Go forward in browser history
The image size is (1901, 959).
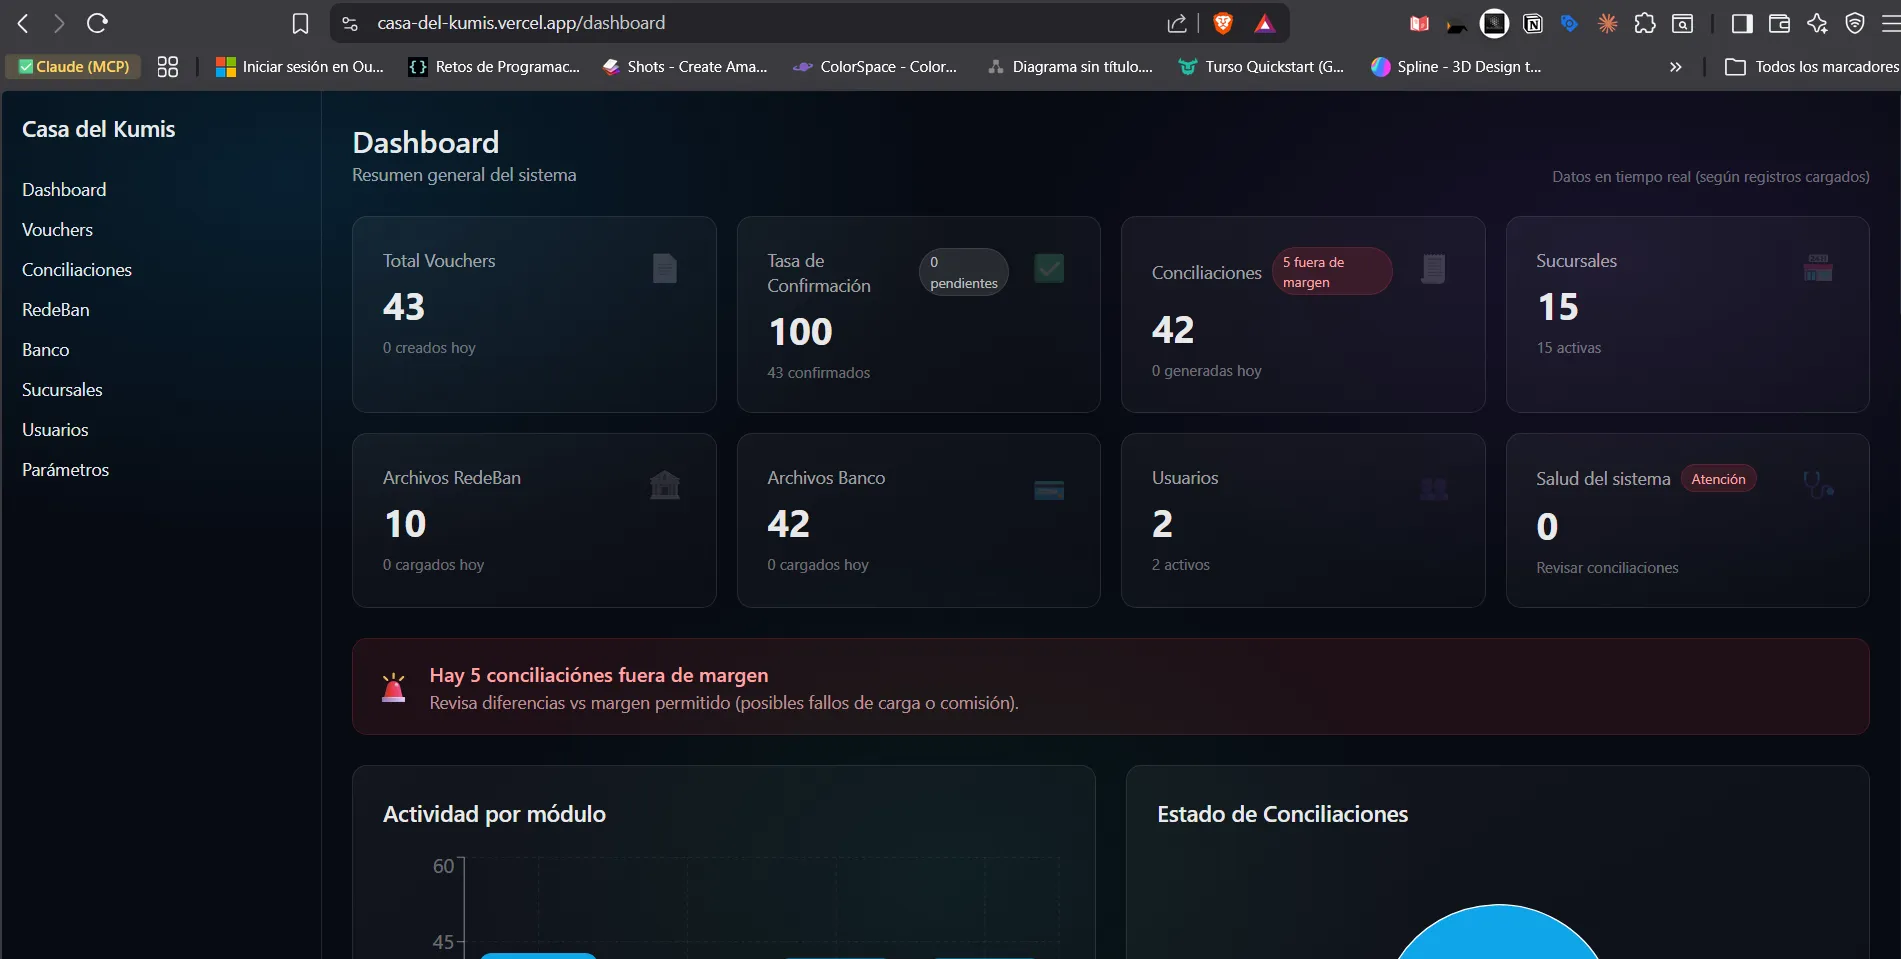tap(59, 23)
